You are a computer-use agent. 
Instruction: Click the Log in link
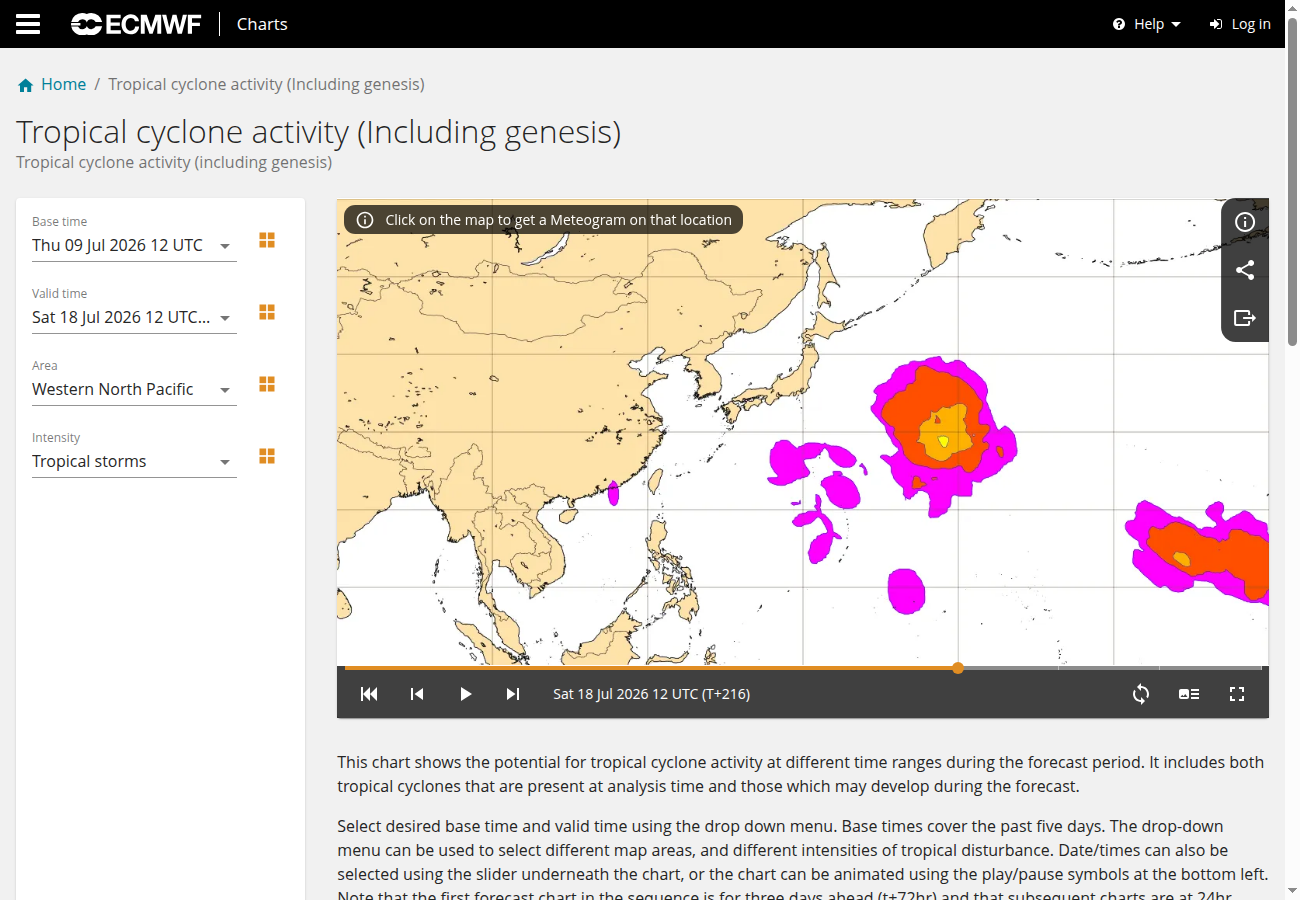(x=1240, y=24)
